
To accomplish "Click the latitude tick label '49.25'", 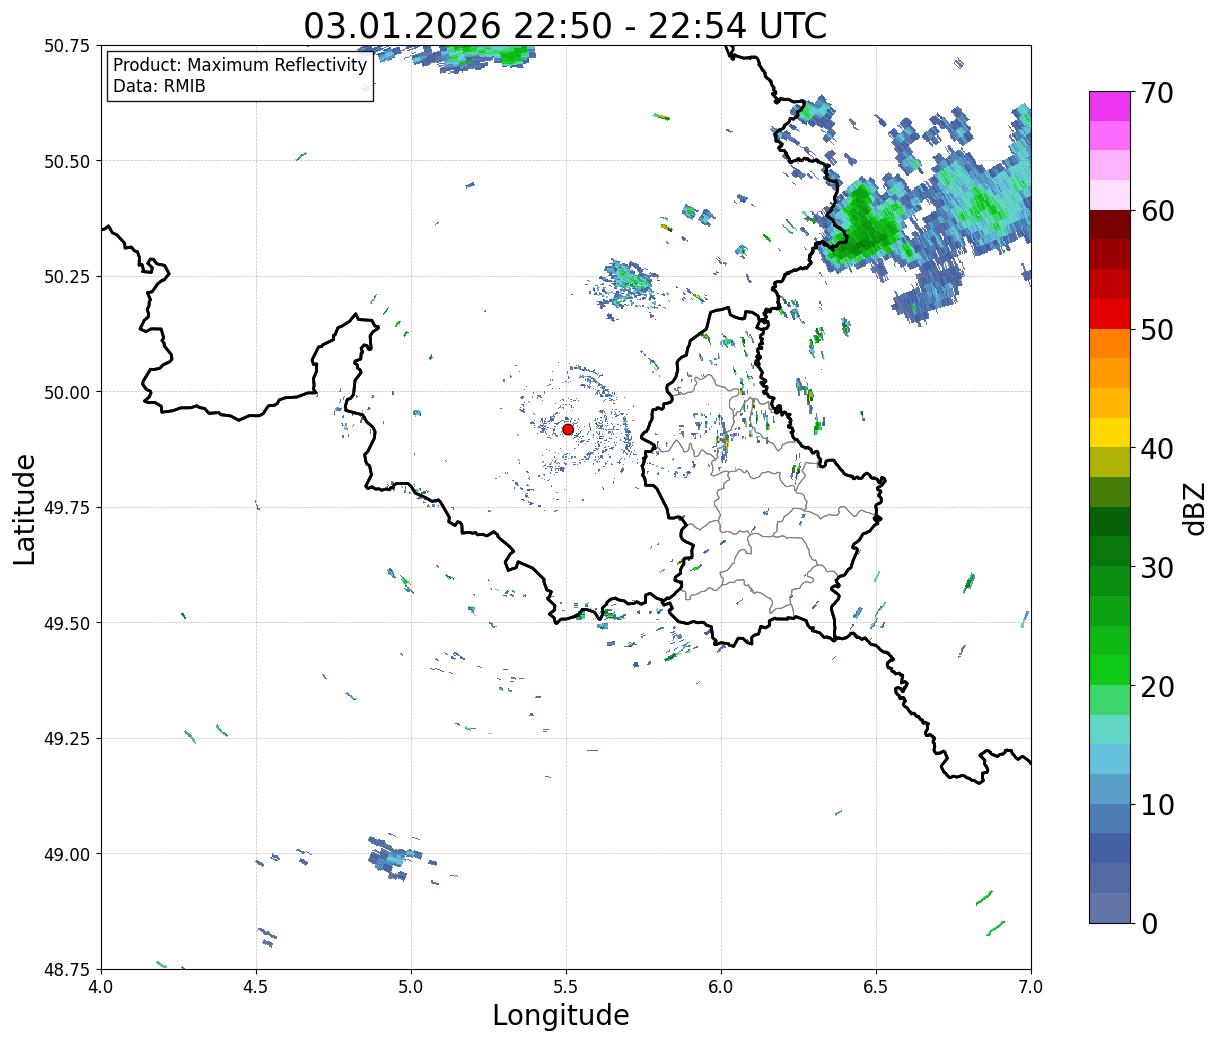I will click(66, 739).
